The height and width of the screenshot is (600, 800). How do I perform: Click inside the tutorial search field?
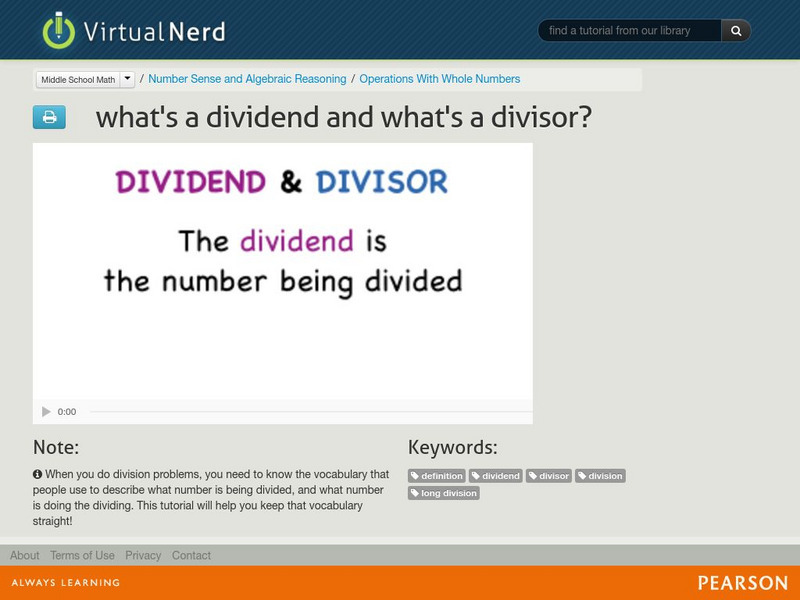[x=630, y=30]
